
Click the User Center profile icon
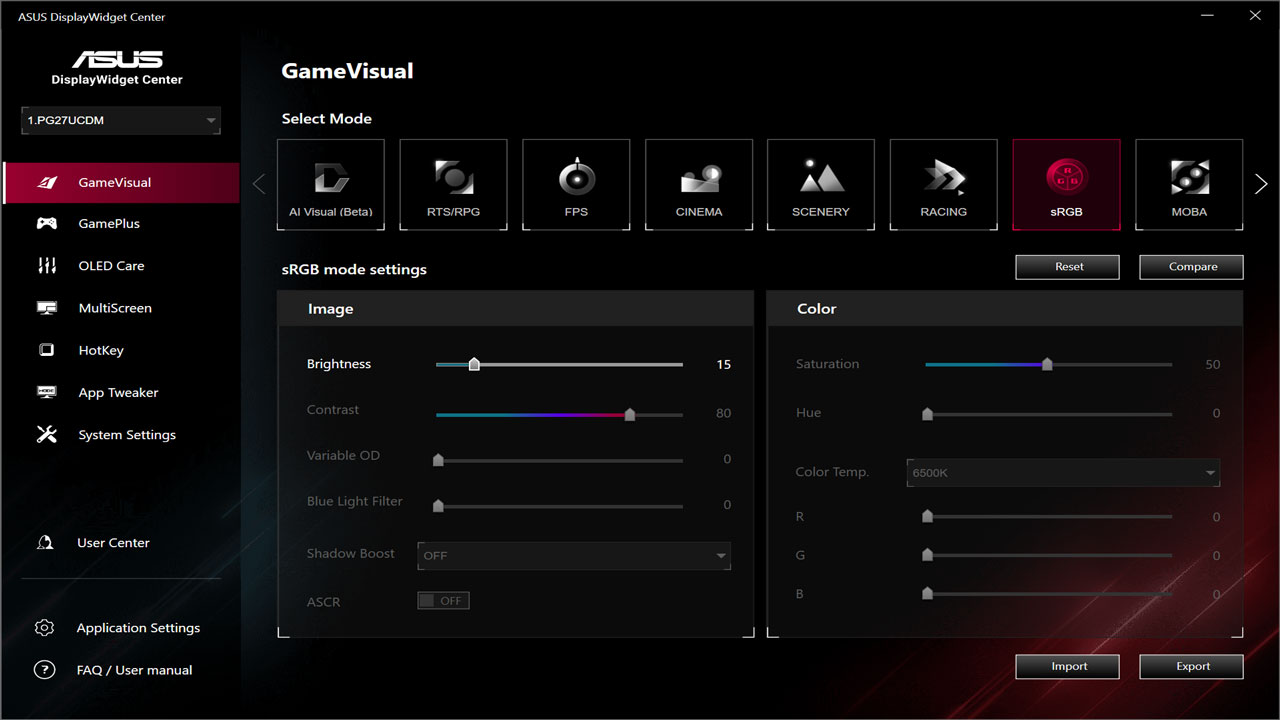pyautogui.click(x=45, y=542)
